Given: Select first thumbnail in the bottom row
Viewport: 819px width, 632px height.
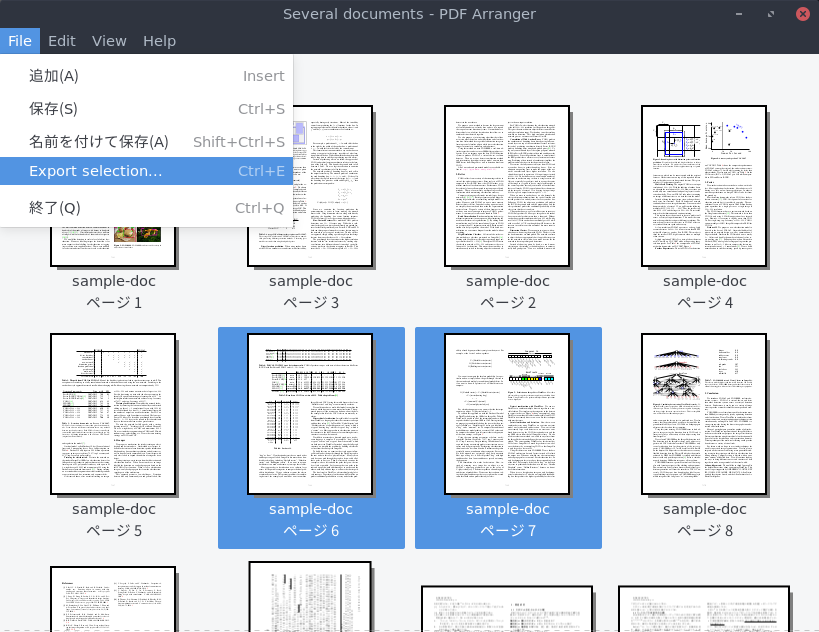Looking at the screenshot, I should tap(113, 598).
